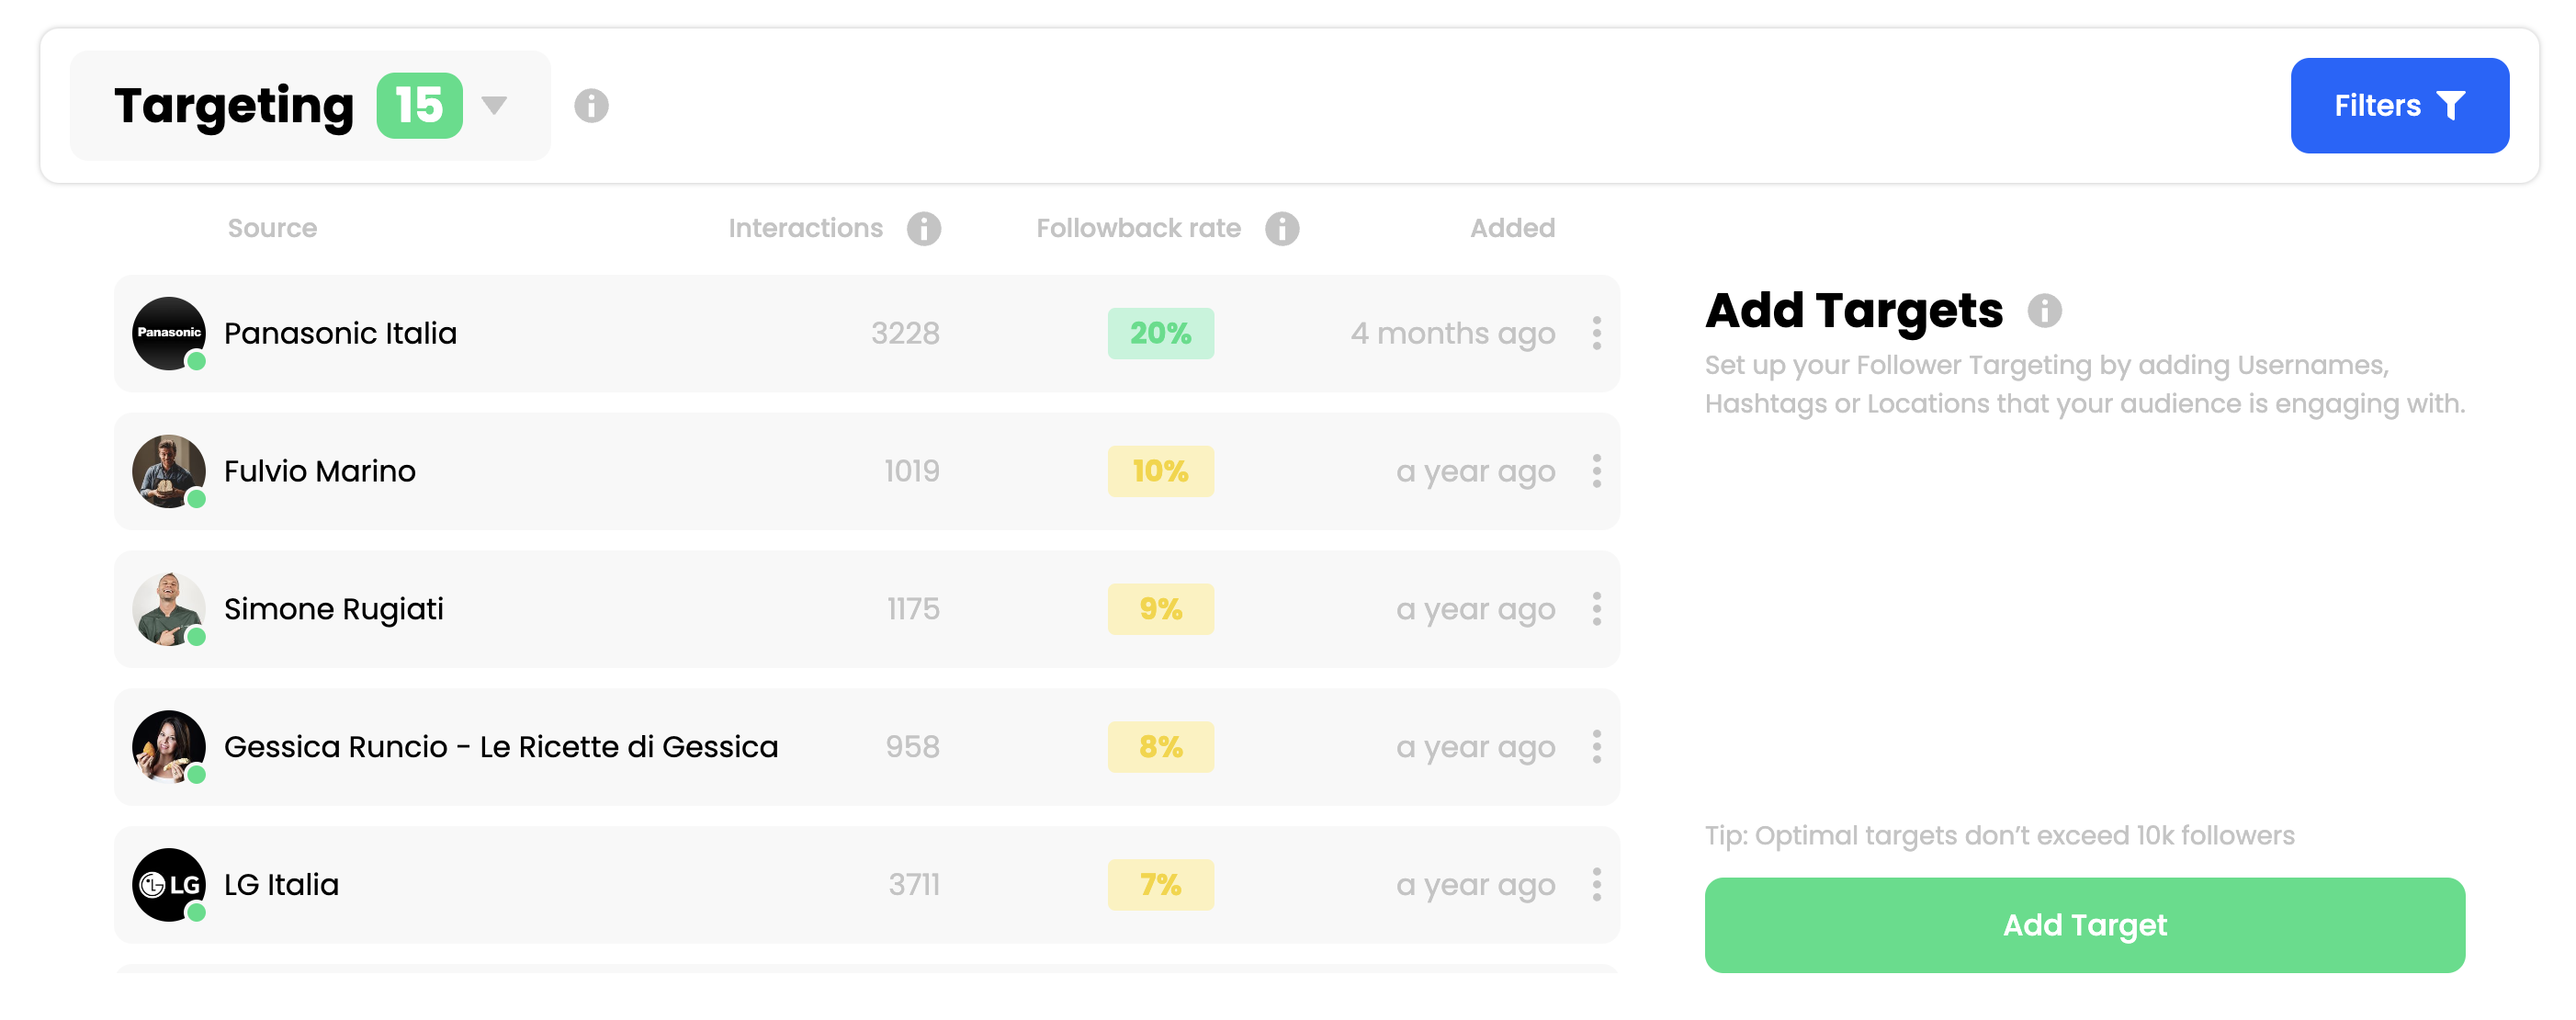Viewport: 2576px width, 1020px height.
Task: Open the Filters funnel icon
Action: (x=2450, y=105)
